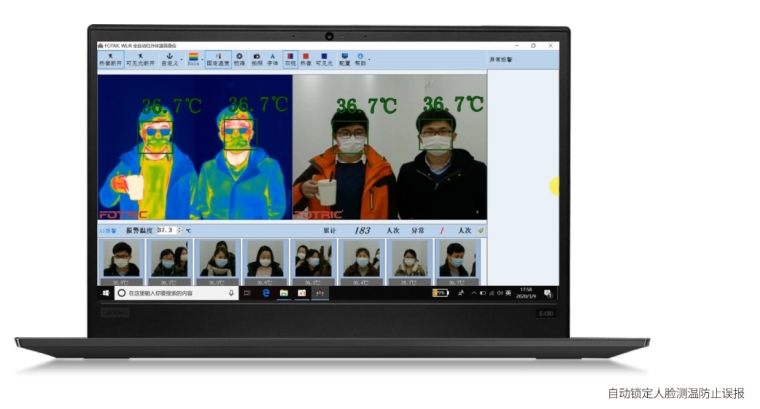The height and width of the screenshot is (409, 760).
Task: Toggle the 固定温度 fixed temperature button
Action: [x=218, y=59]
